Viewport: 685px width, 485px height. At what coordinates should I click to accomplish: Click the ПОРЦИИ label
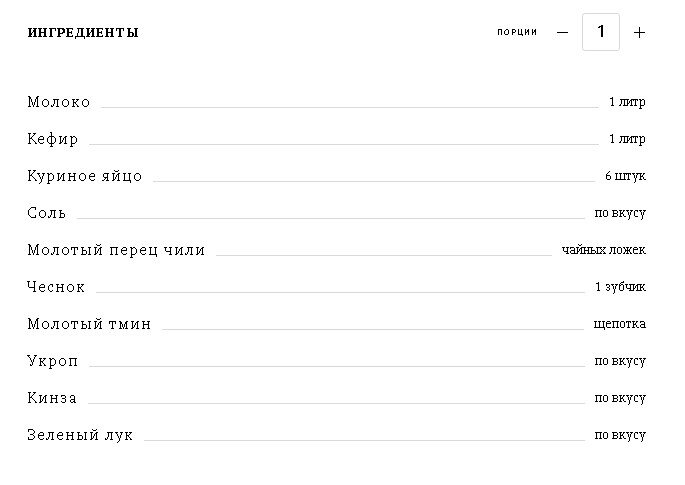(x=517, y=32)
